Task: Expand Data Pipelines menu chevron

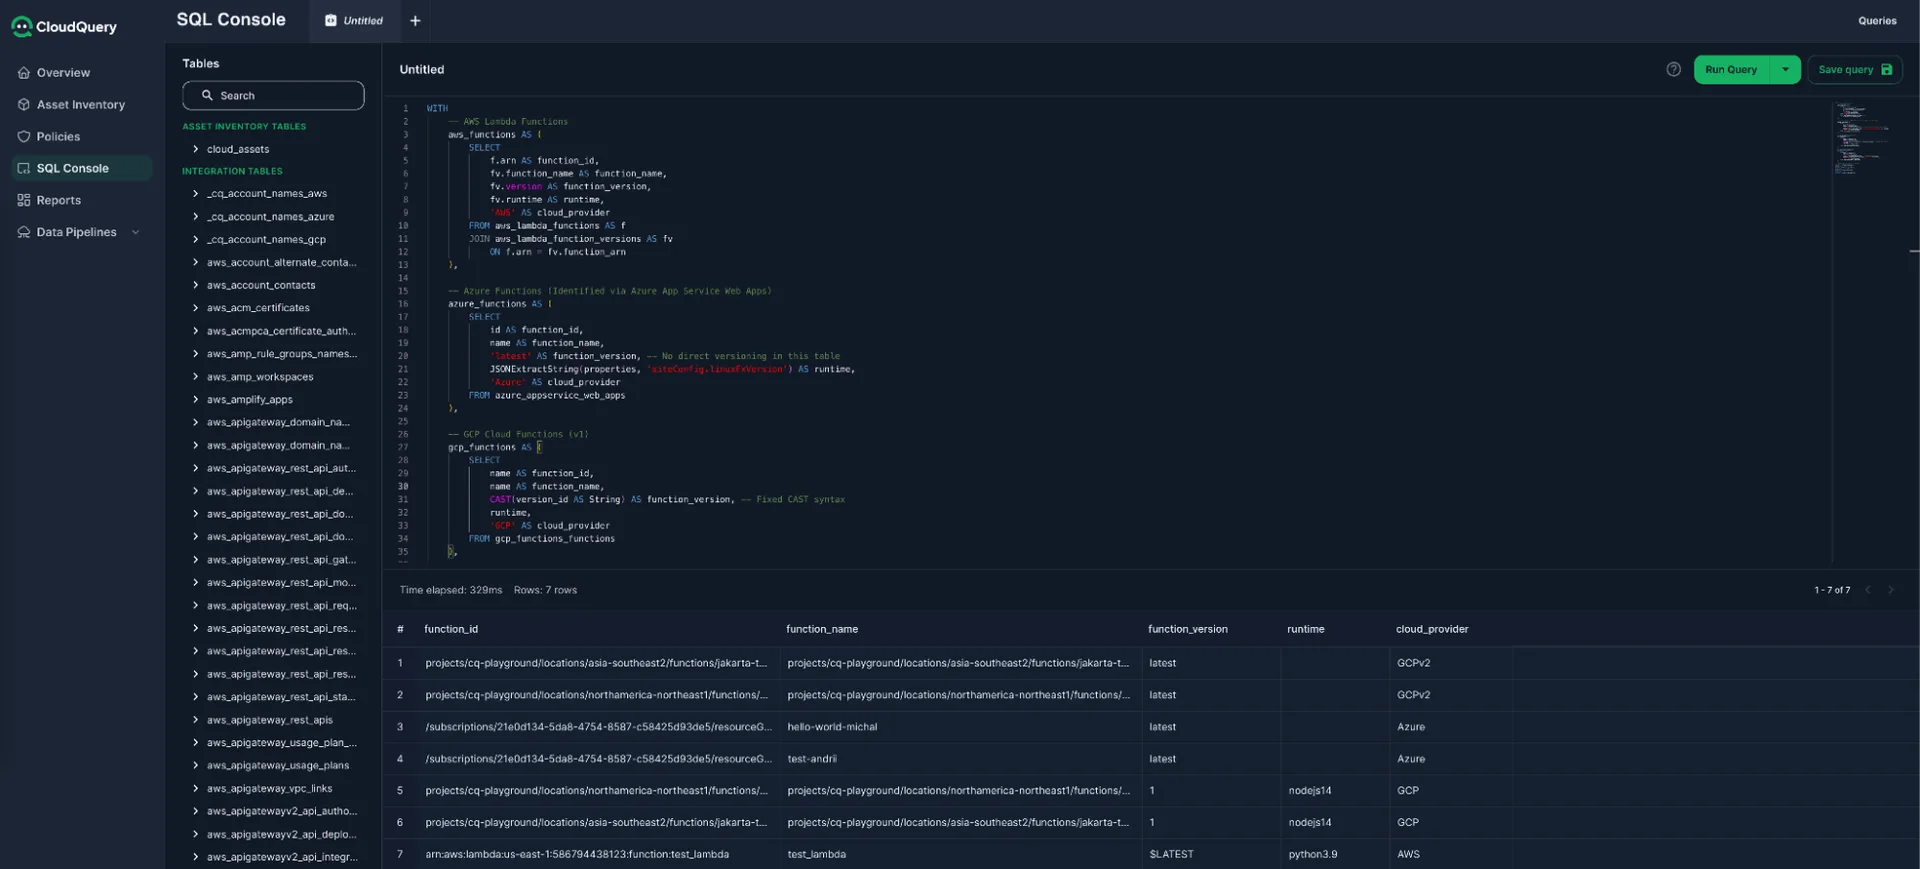Action: click(136, 232)
